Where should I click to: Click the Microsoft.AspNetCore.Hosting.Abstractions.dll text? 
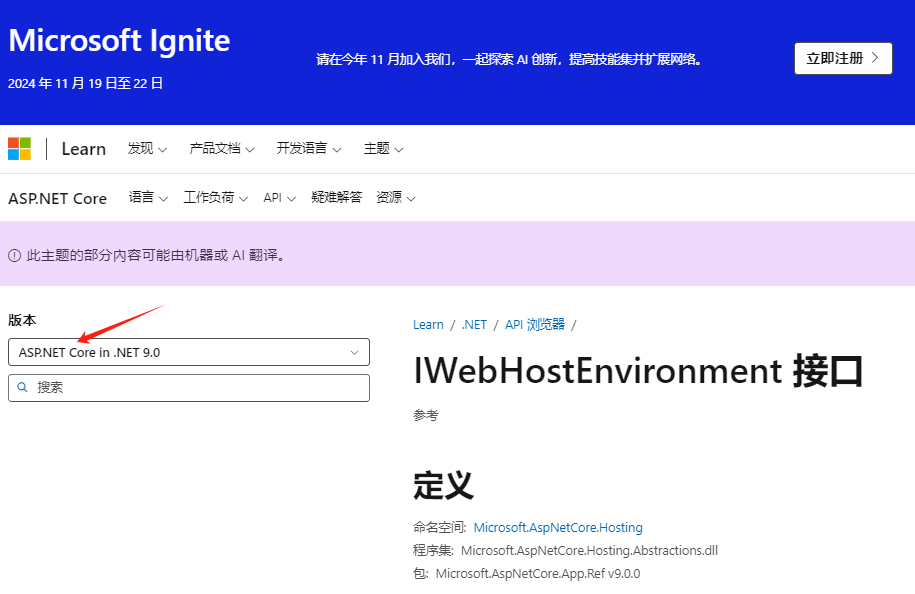pos(589,550)
